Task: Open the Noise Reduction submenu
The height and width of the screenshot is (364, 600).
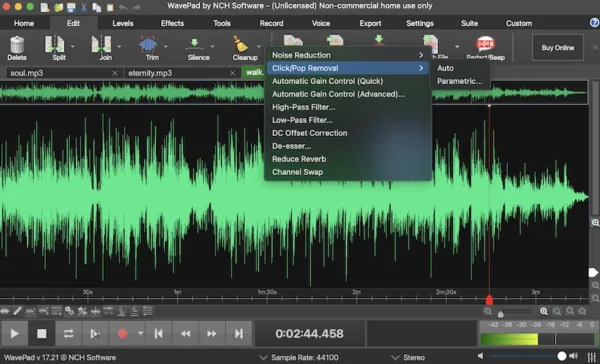Action: [348, 55]
